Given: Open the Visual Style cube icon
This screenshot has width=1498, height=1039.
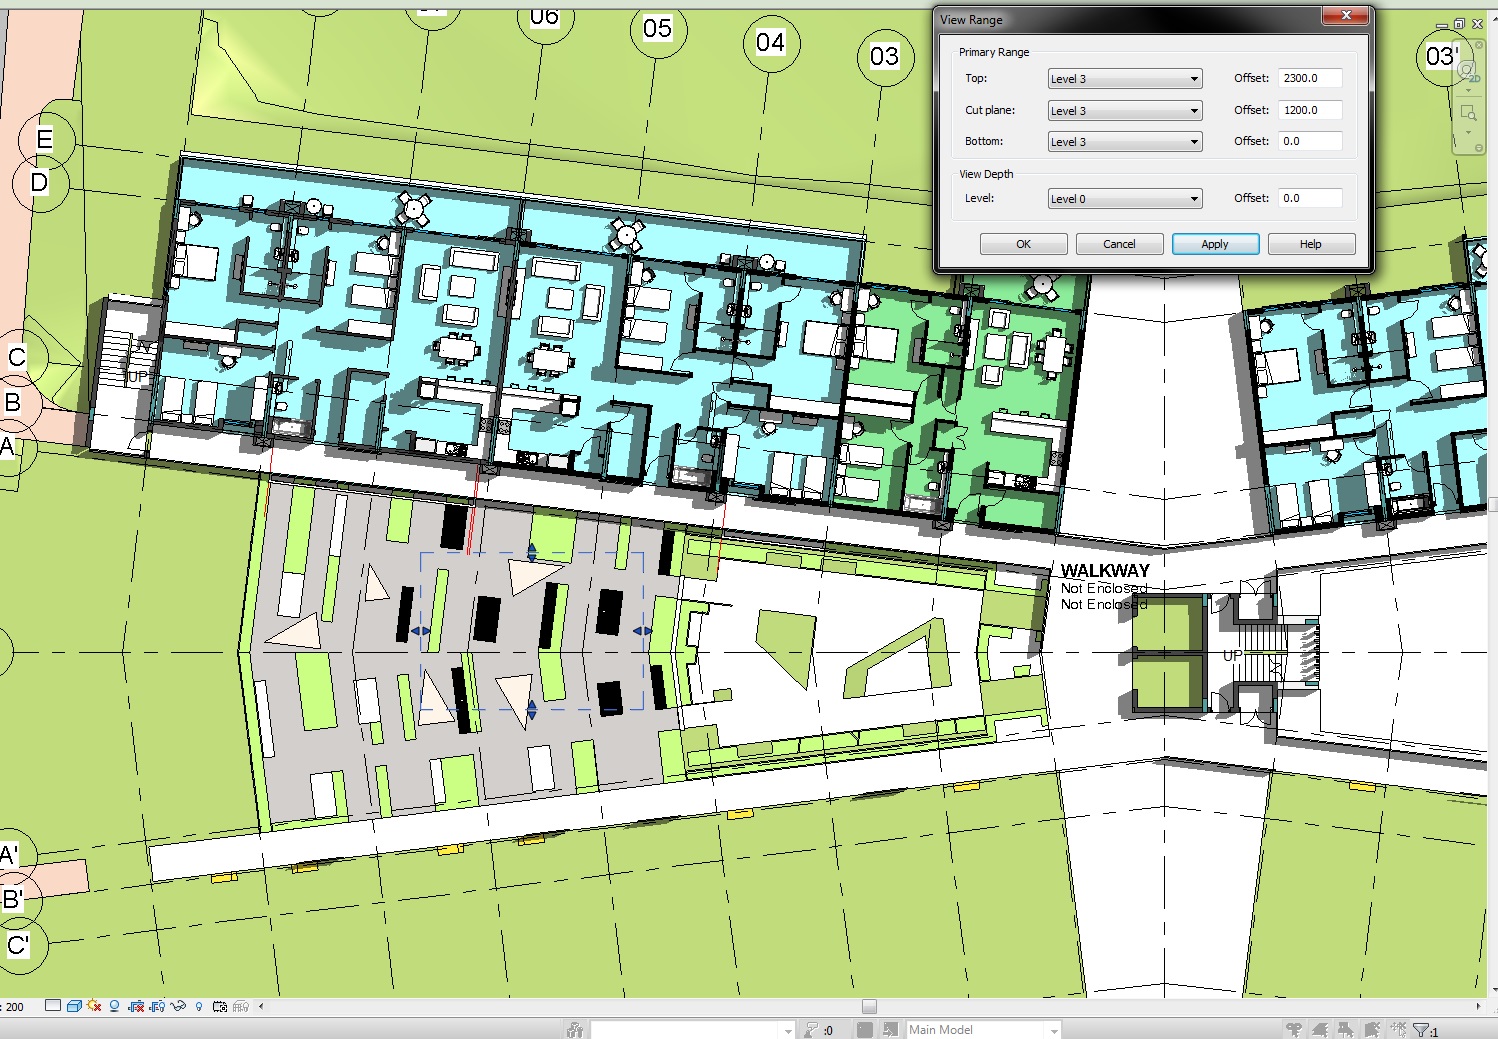Looking at the screenshot, I should click(x=74, y=1006).
